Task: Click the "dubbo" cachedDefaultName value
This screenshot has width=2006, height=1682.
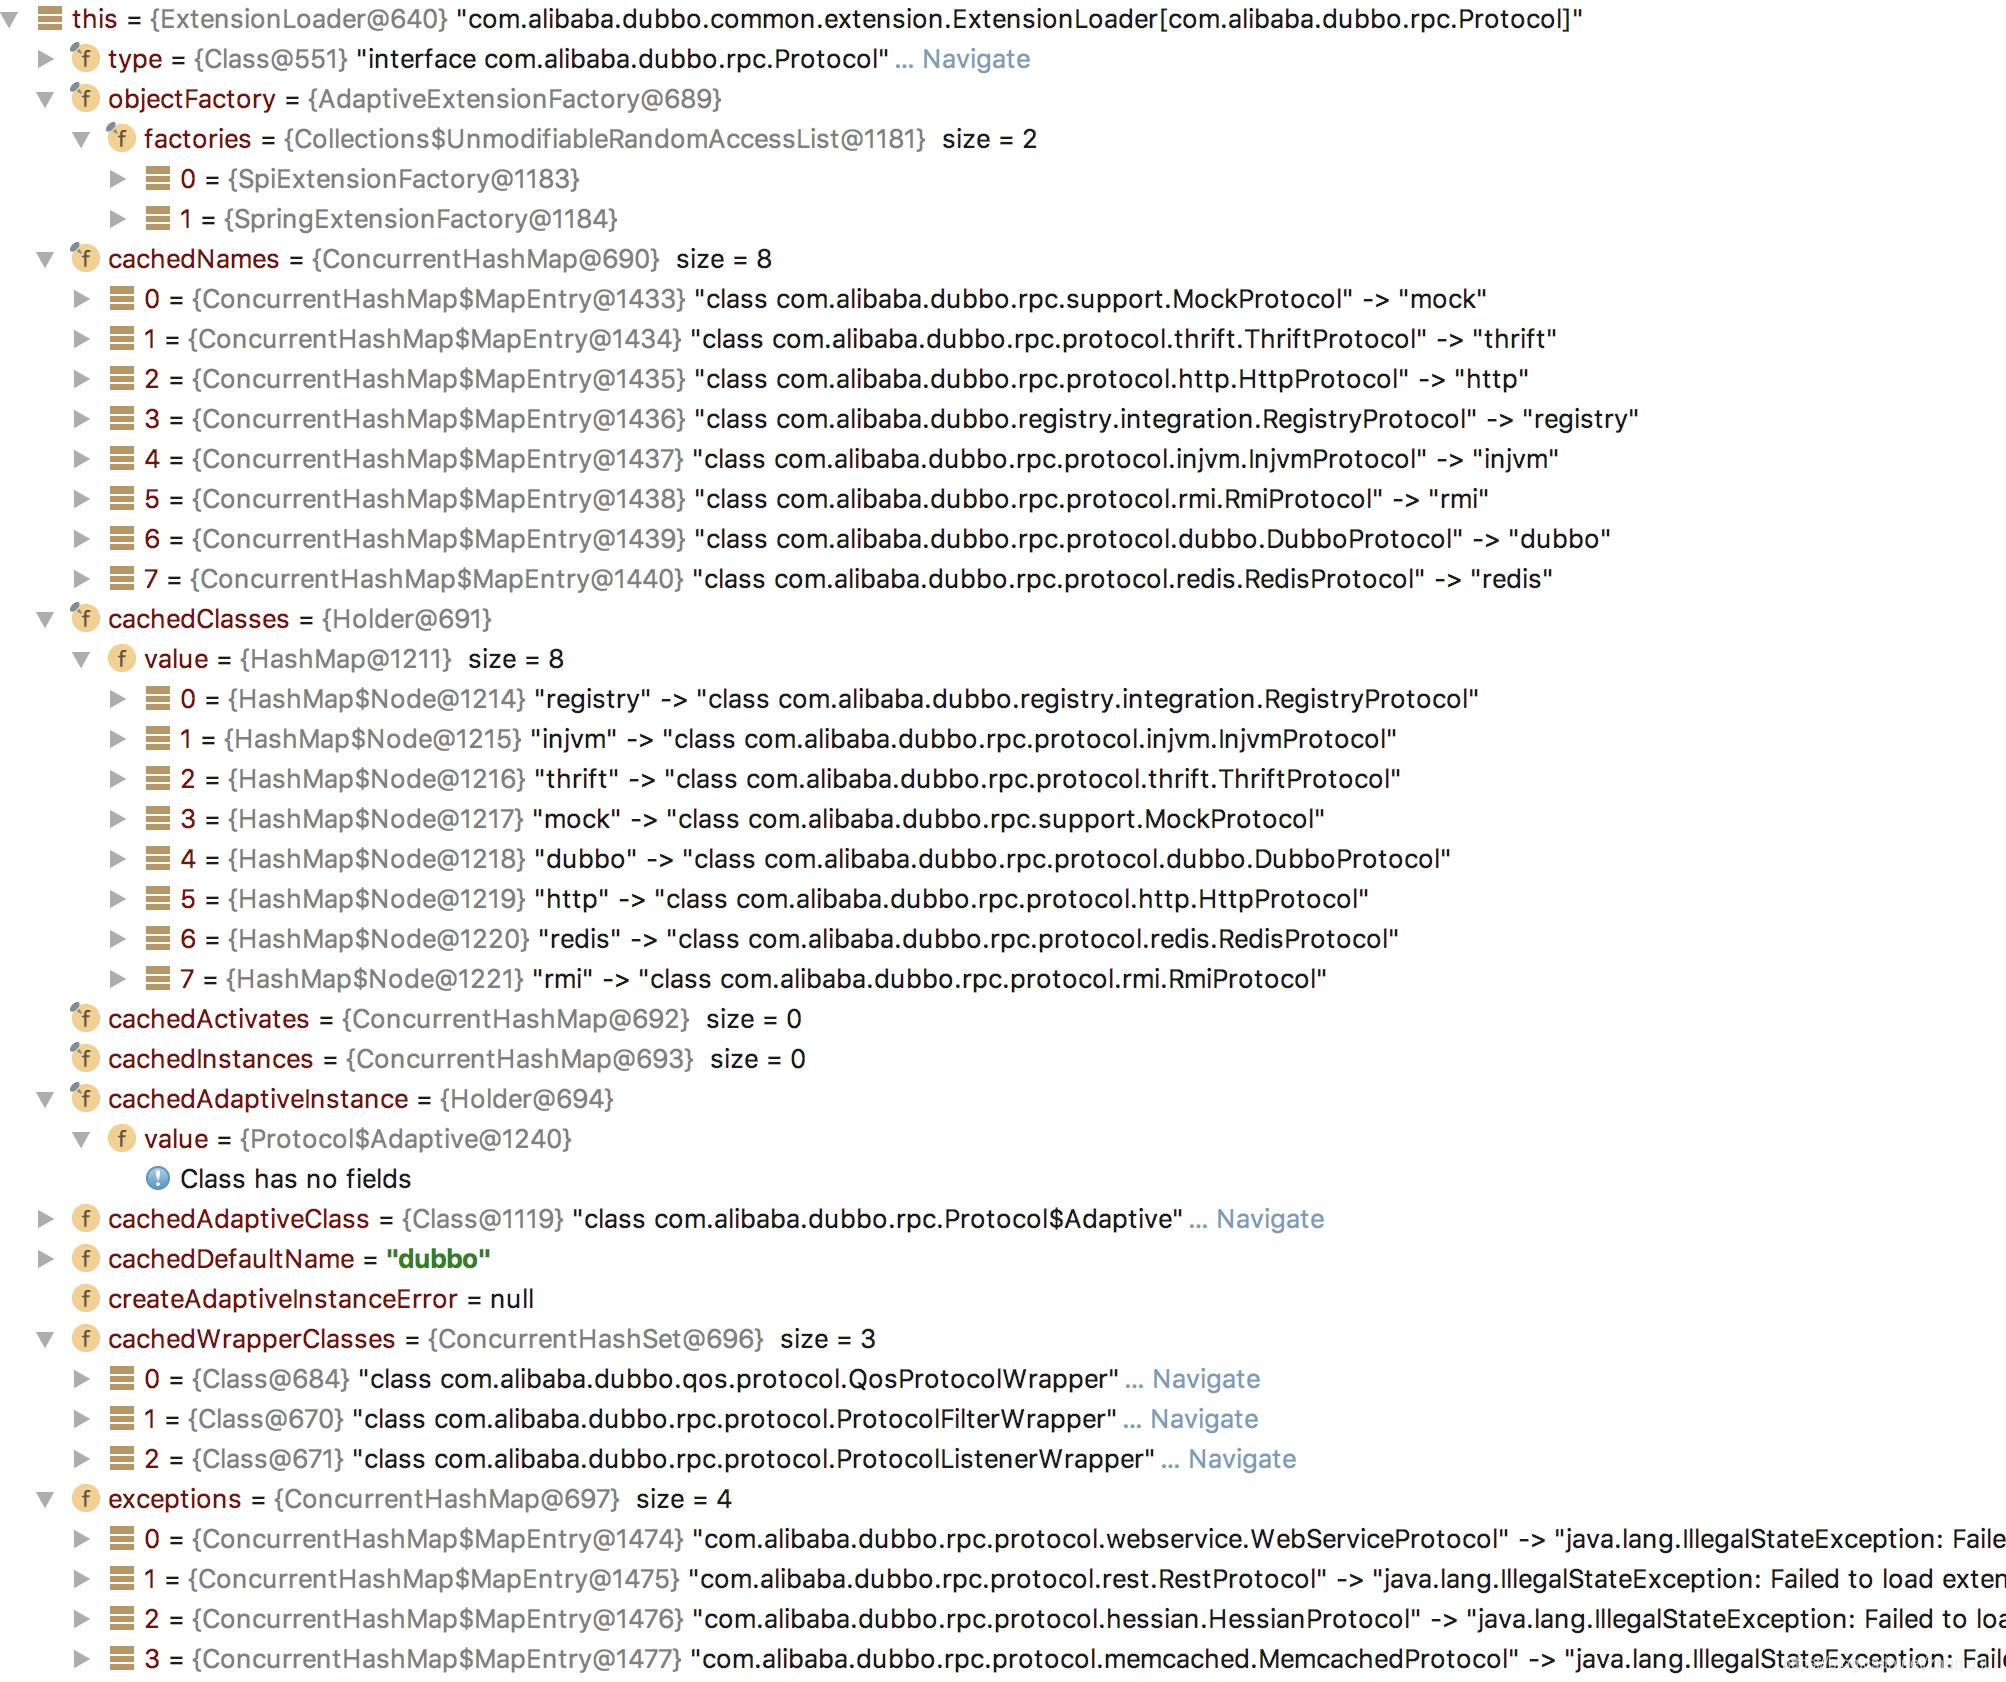Action: pyautogui.click(x=438, y=1259)
